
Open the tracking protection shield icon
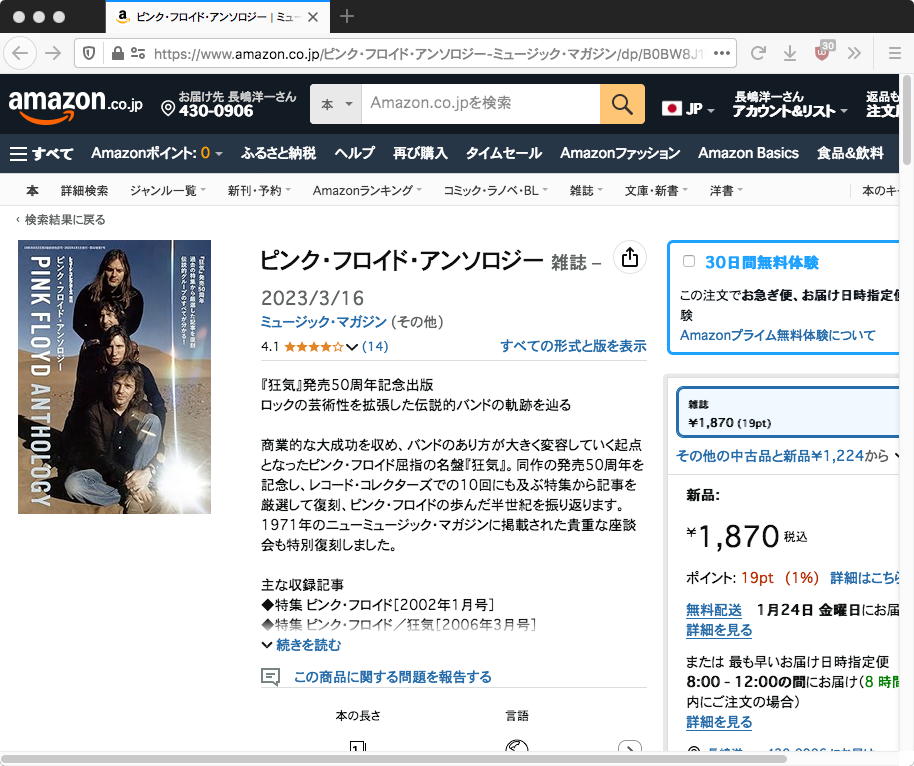pos(89,54)
